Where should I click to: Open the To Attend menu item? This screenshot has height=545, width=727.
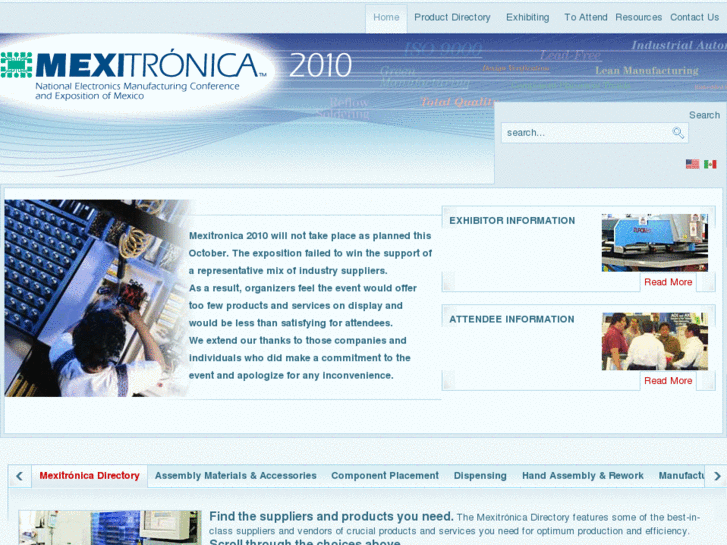click(x=585, y=18)
